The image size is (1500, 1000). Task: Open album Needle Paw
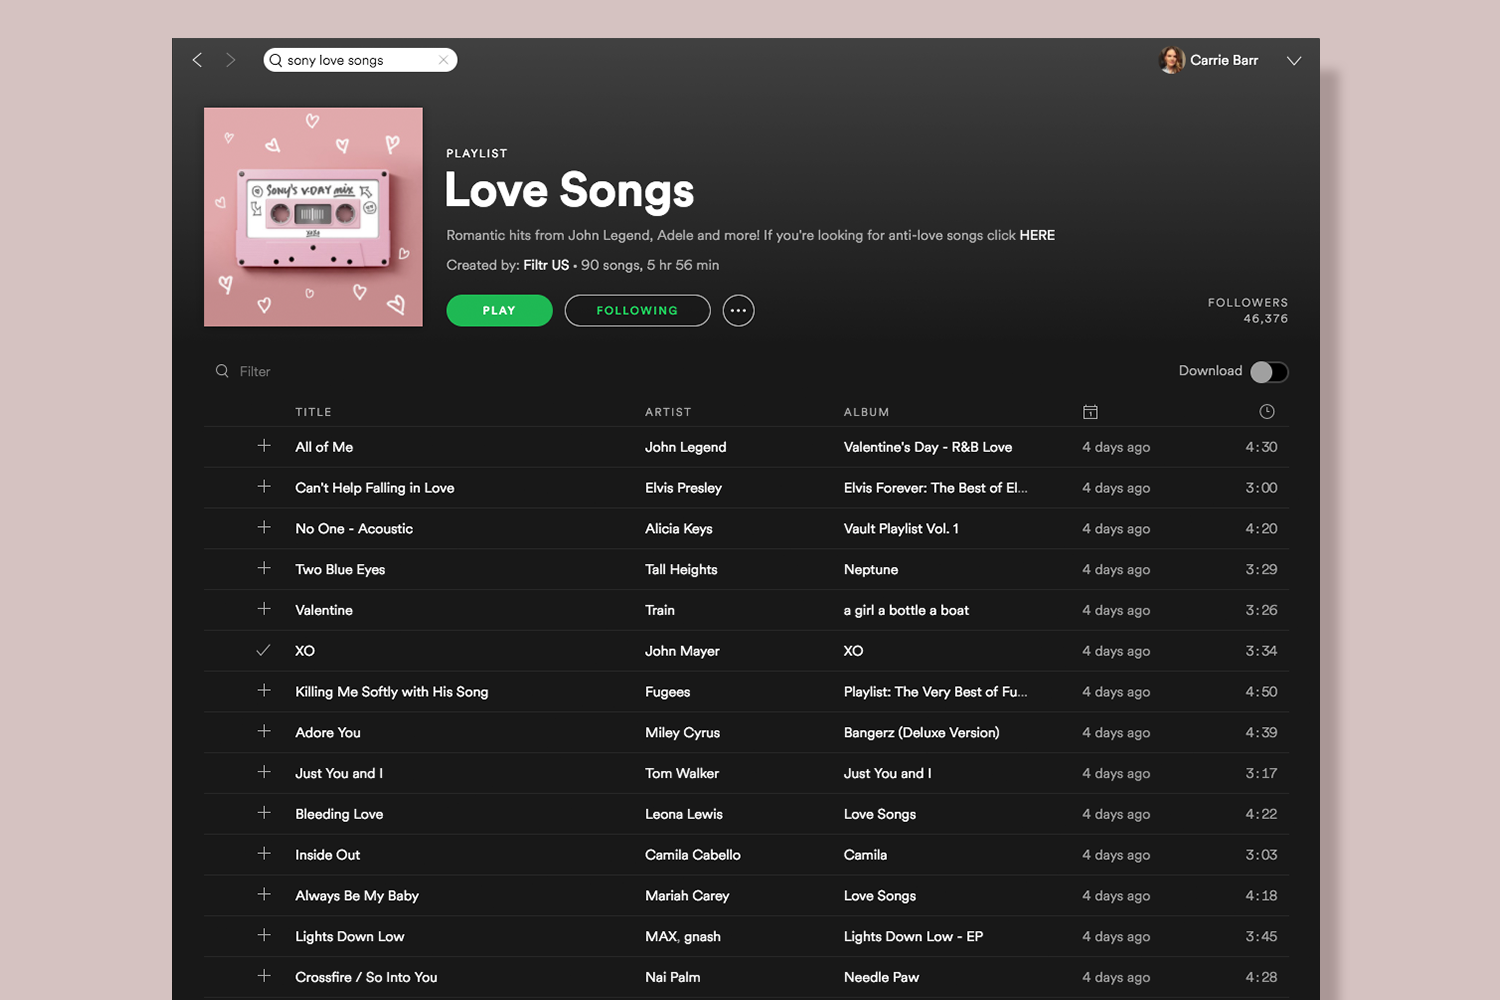(x=881, y=977)
